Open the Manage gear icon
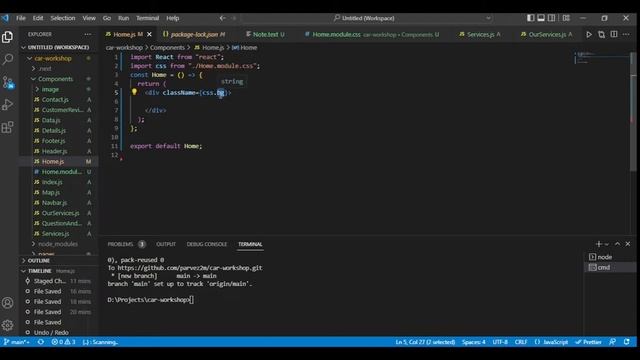The height and width of the screenshot is (360, 640). pos(7,325)
